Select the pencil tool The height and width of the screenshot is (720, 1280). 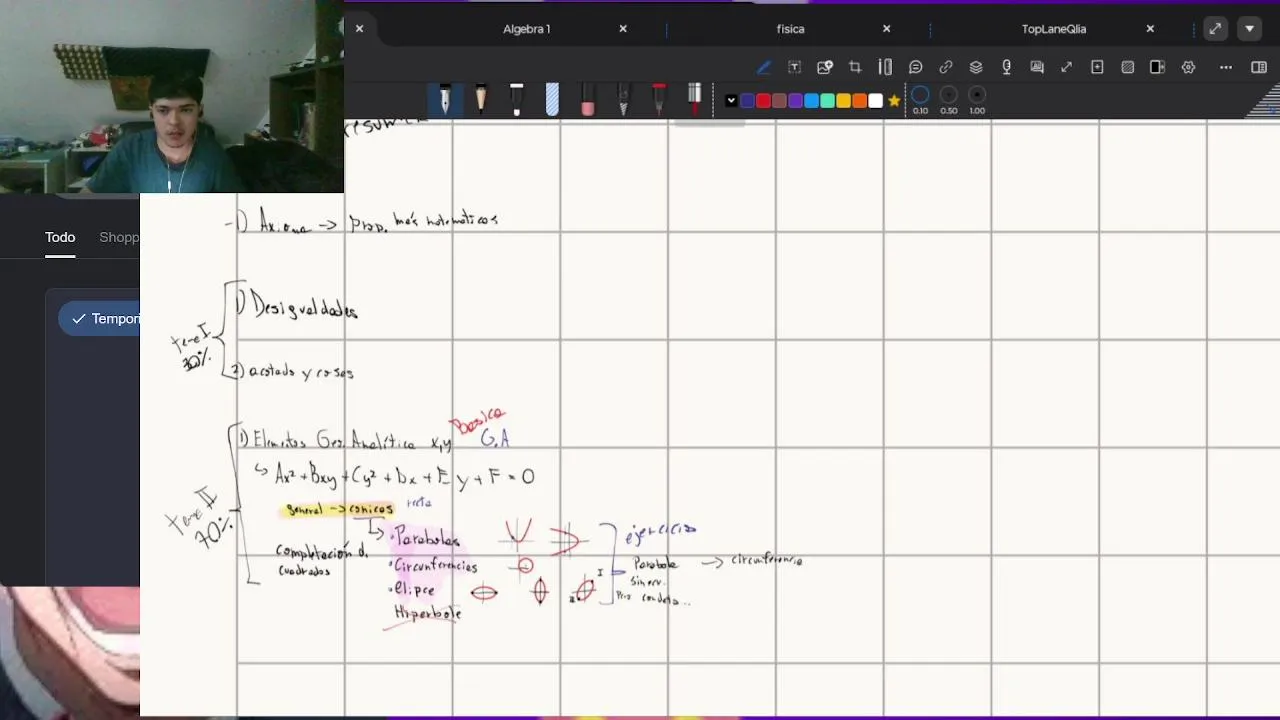click(481, 99)
